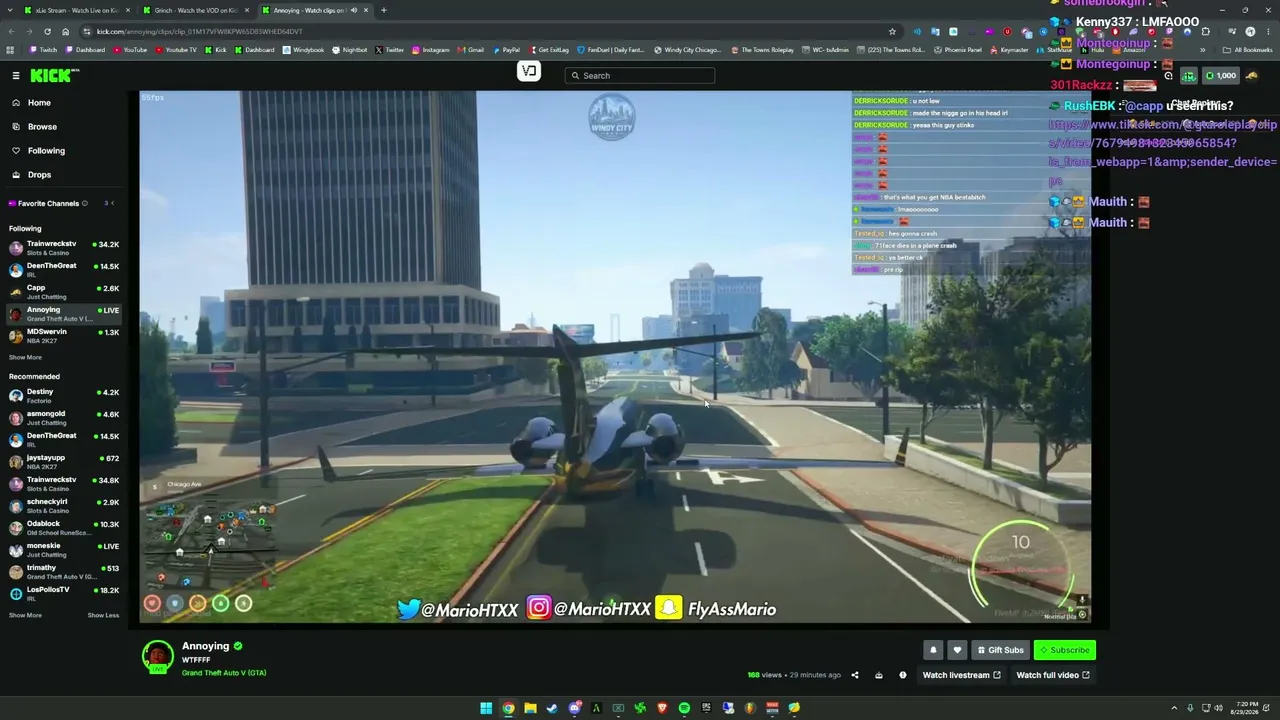The image size is (1280, 720).
Task: Open the browser tab search dropdown
Action: [9, 10]
